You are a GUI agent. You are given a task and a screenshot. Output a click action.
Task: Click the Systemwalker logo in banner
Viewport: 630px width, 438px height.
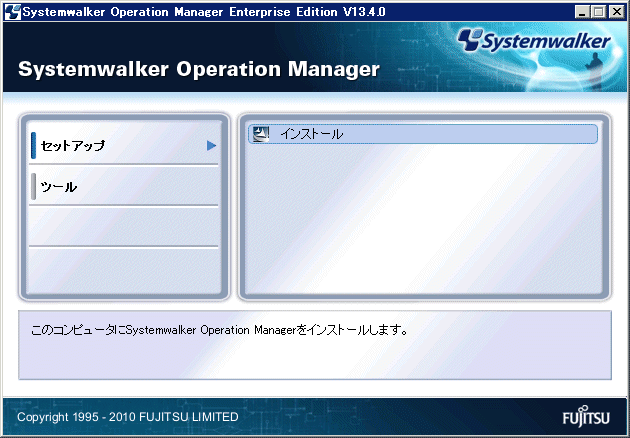[534, 41]
